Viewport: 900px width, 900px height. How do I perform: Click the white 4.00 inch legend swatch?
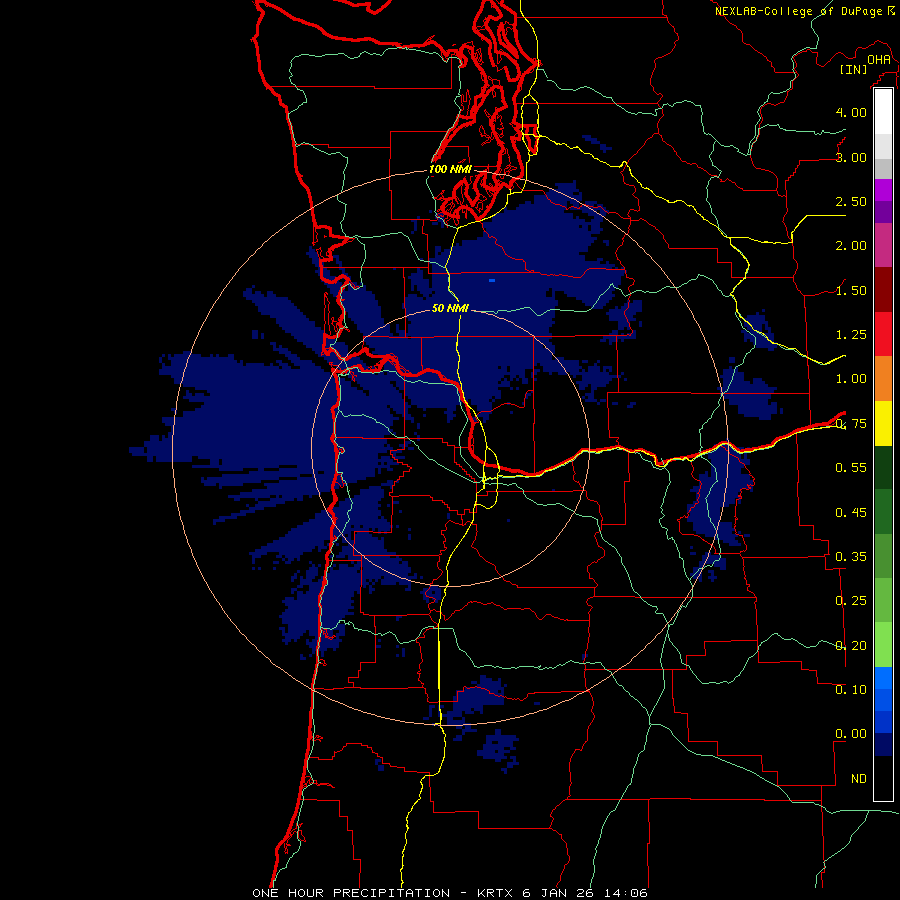pos(883,112)
